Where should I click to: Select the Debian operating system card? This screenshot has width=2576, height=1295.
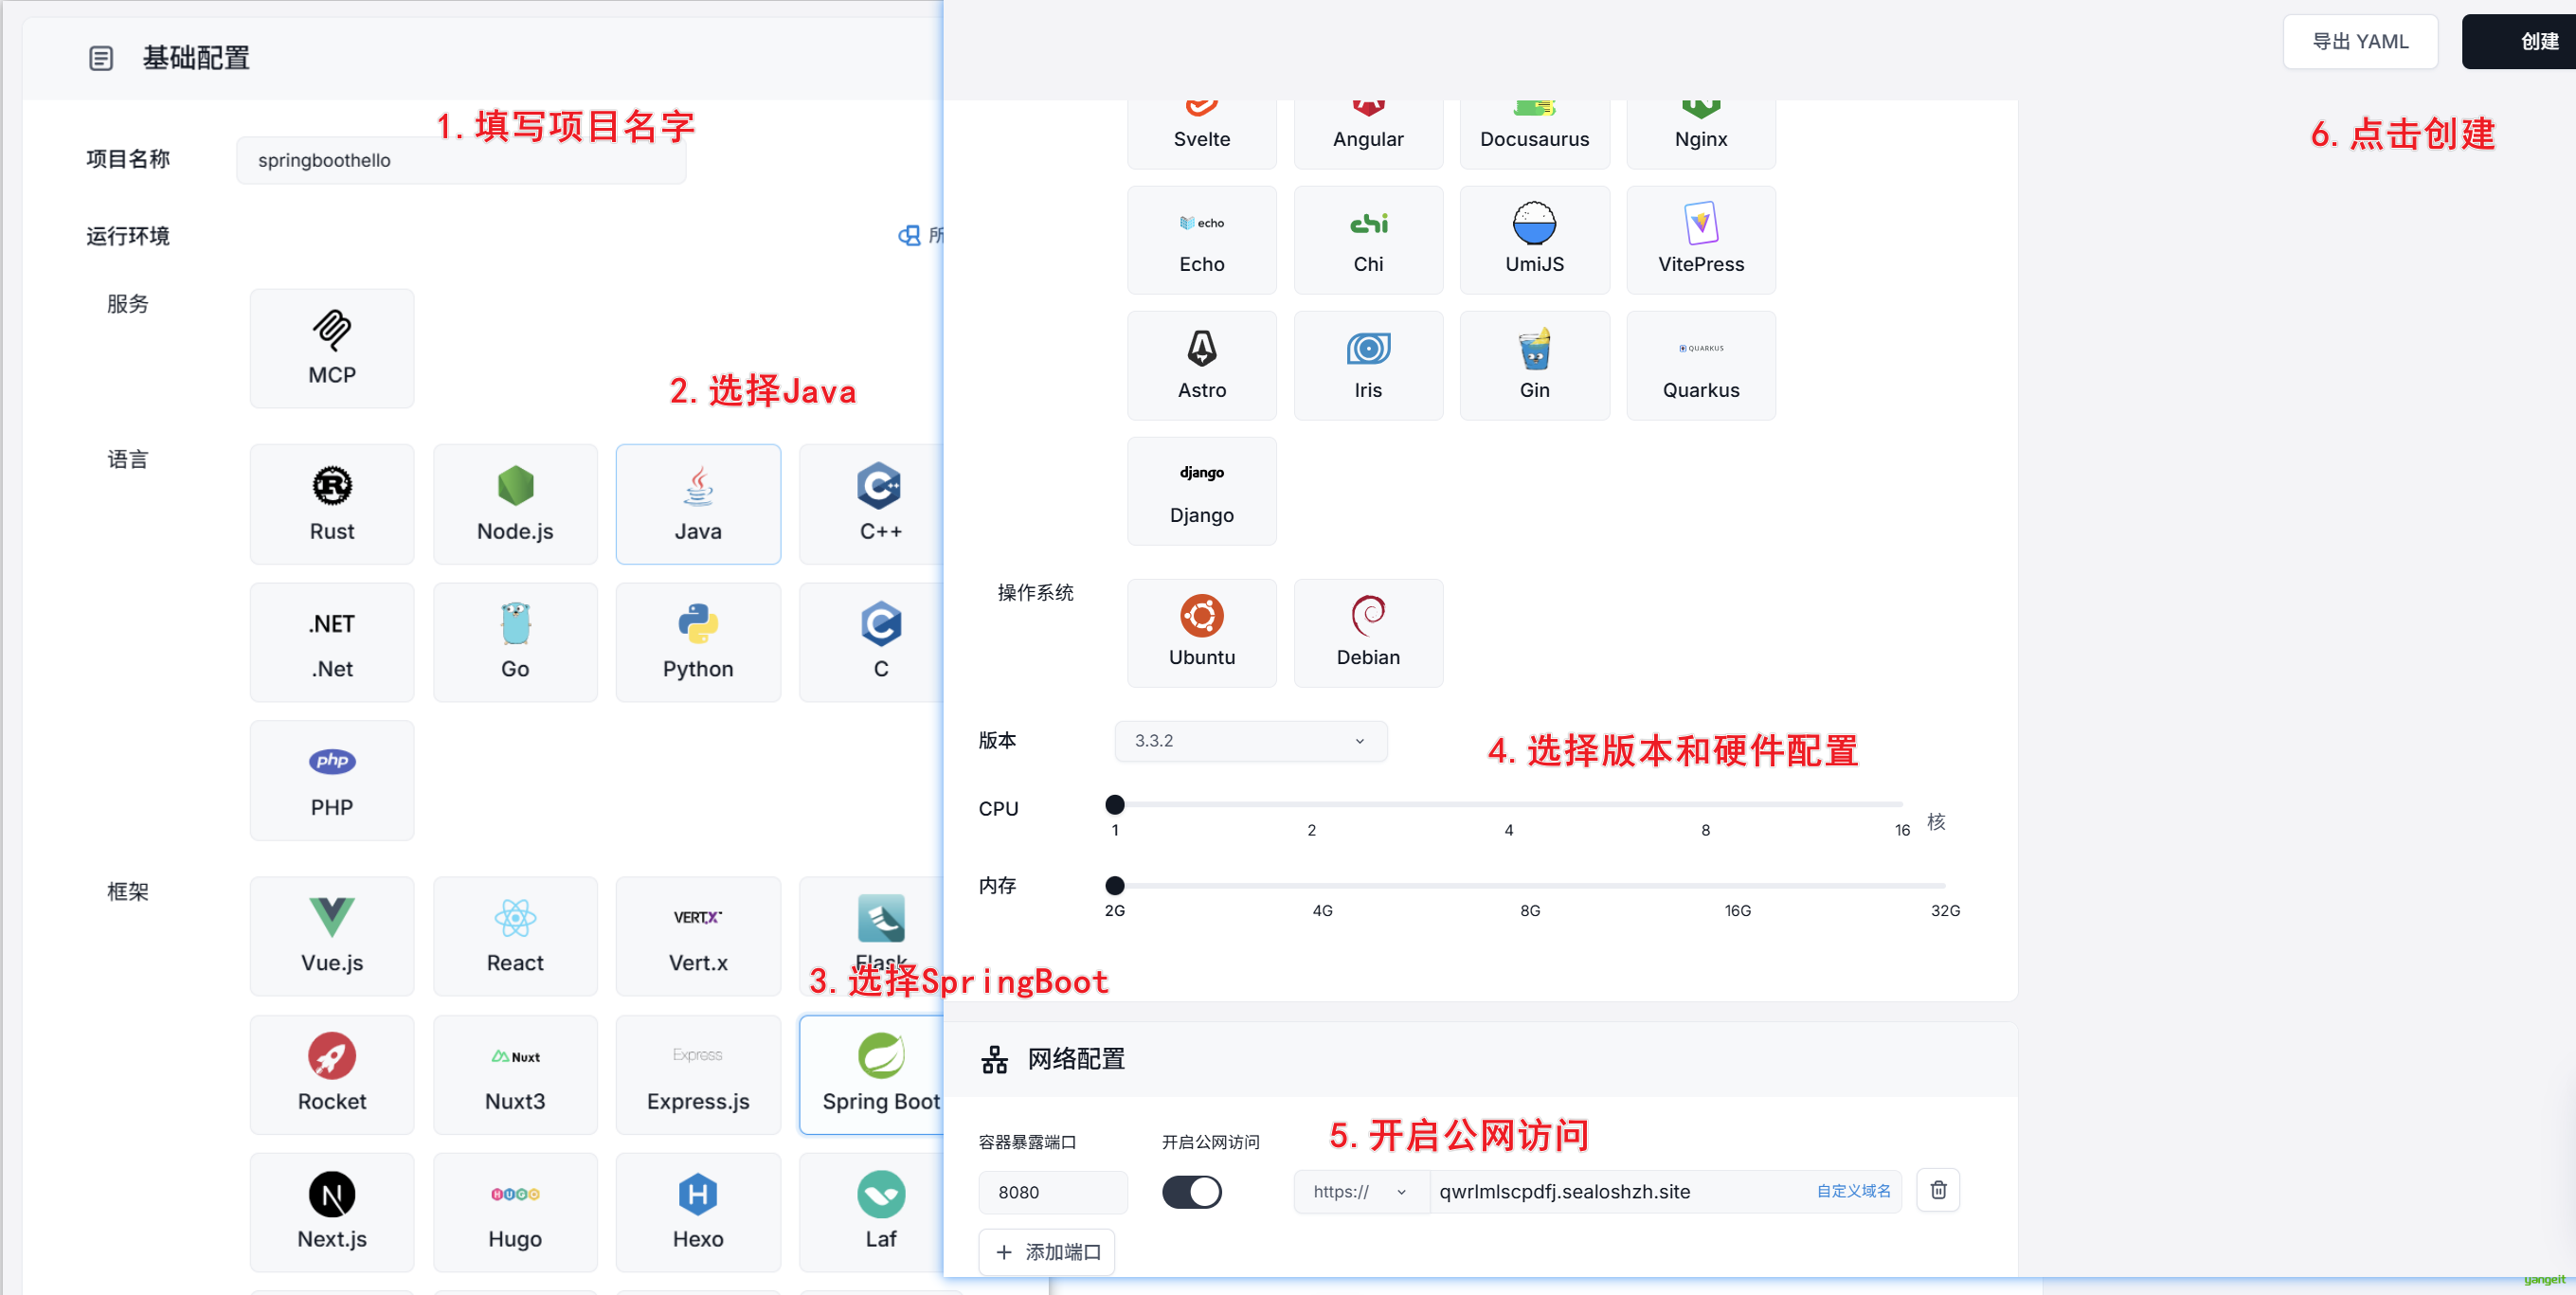pyautogui.click(x=1368, y=633)
